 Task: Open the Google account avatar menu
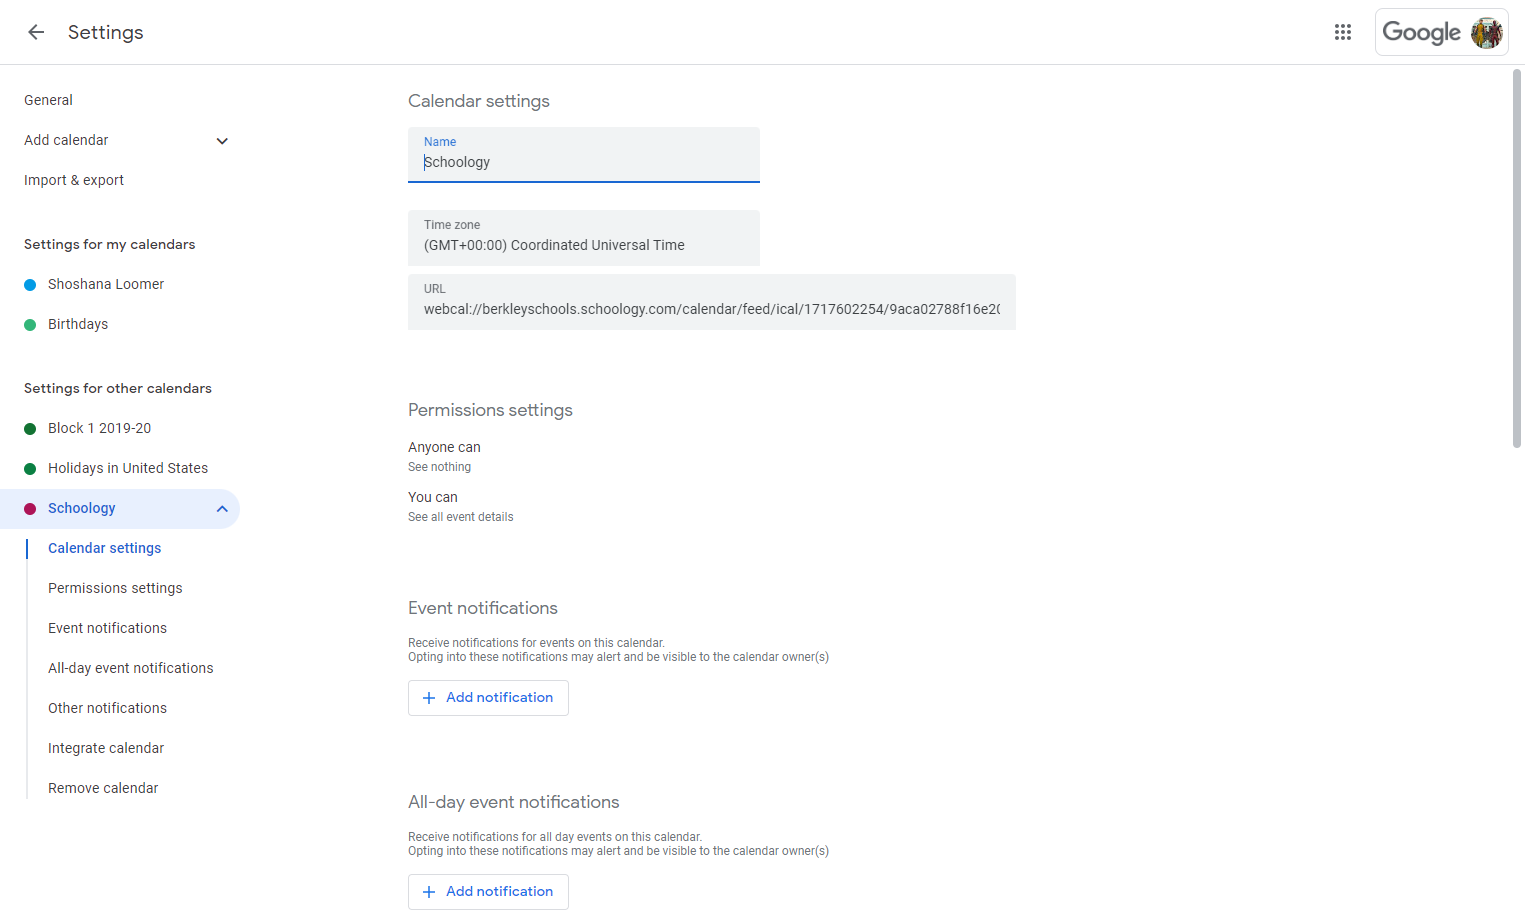coord(1487,32)
